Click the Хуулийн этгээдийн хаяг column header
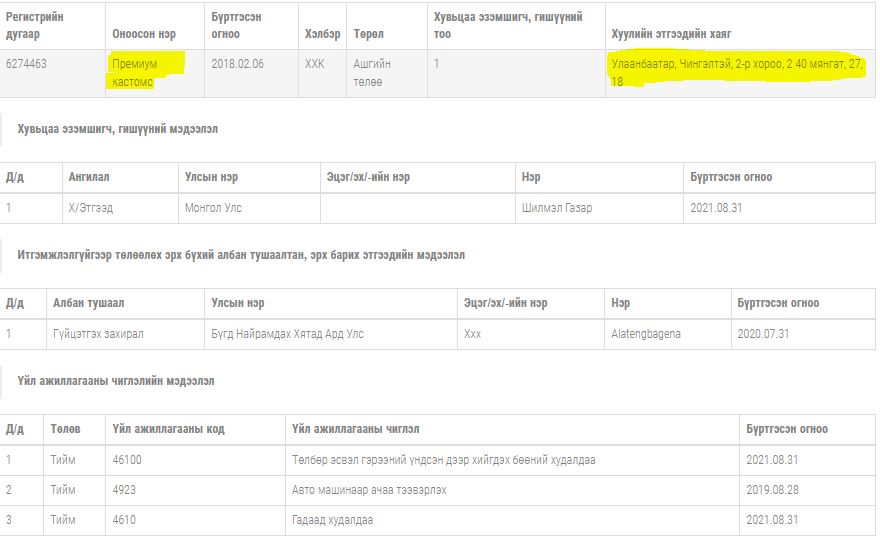The width and height of the screenshot is (880, 540). click(671, 34)
